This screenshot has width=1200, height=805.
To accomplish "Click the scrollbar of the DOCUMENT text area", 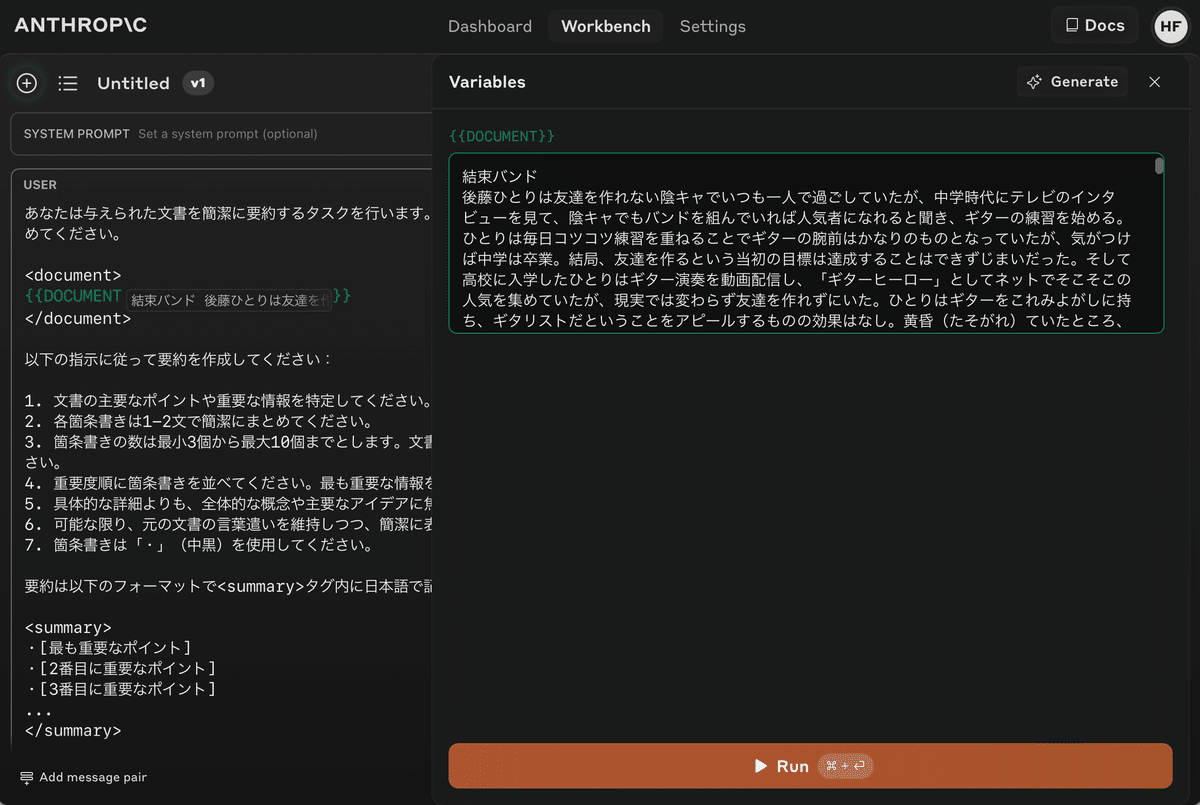I will pos(1160,165).
